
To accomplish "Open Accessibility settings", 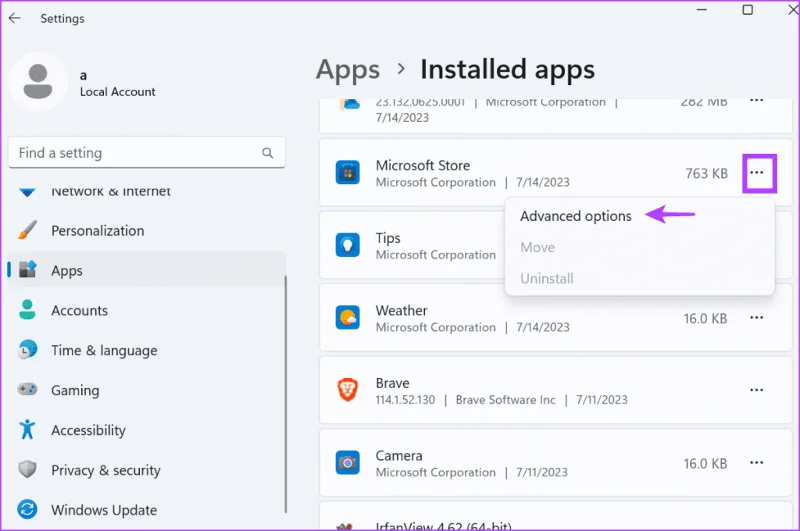I will click(146, 429).
